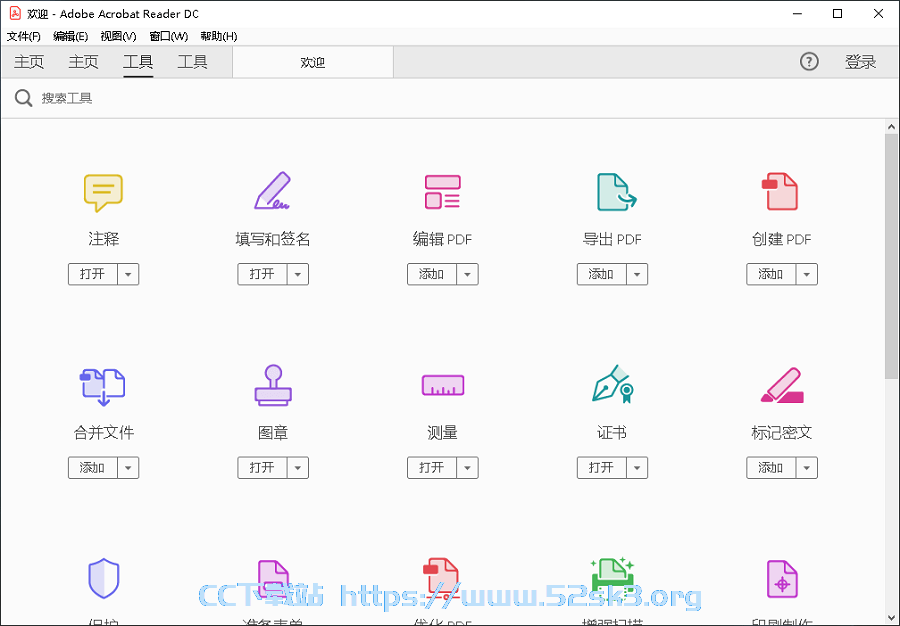Click the 测量 label text
Viewport: 900px width, 626px height.
point(443,432)
